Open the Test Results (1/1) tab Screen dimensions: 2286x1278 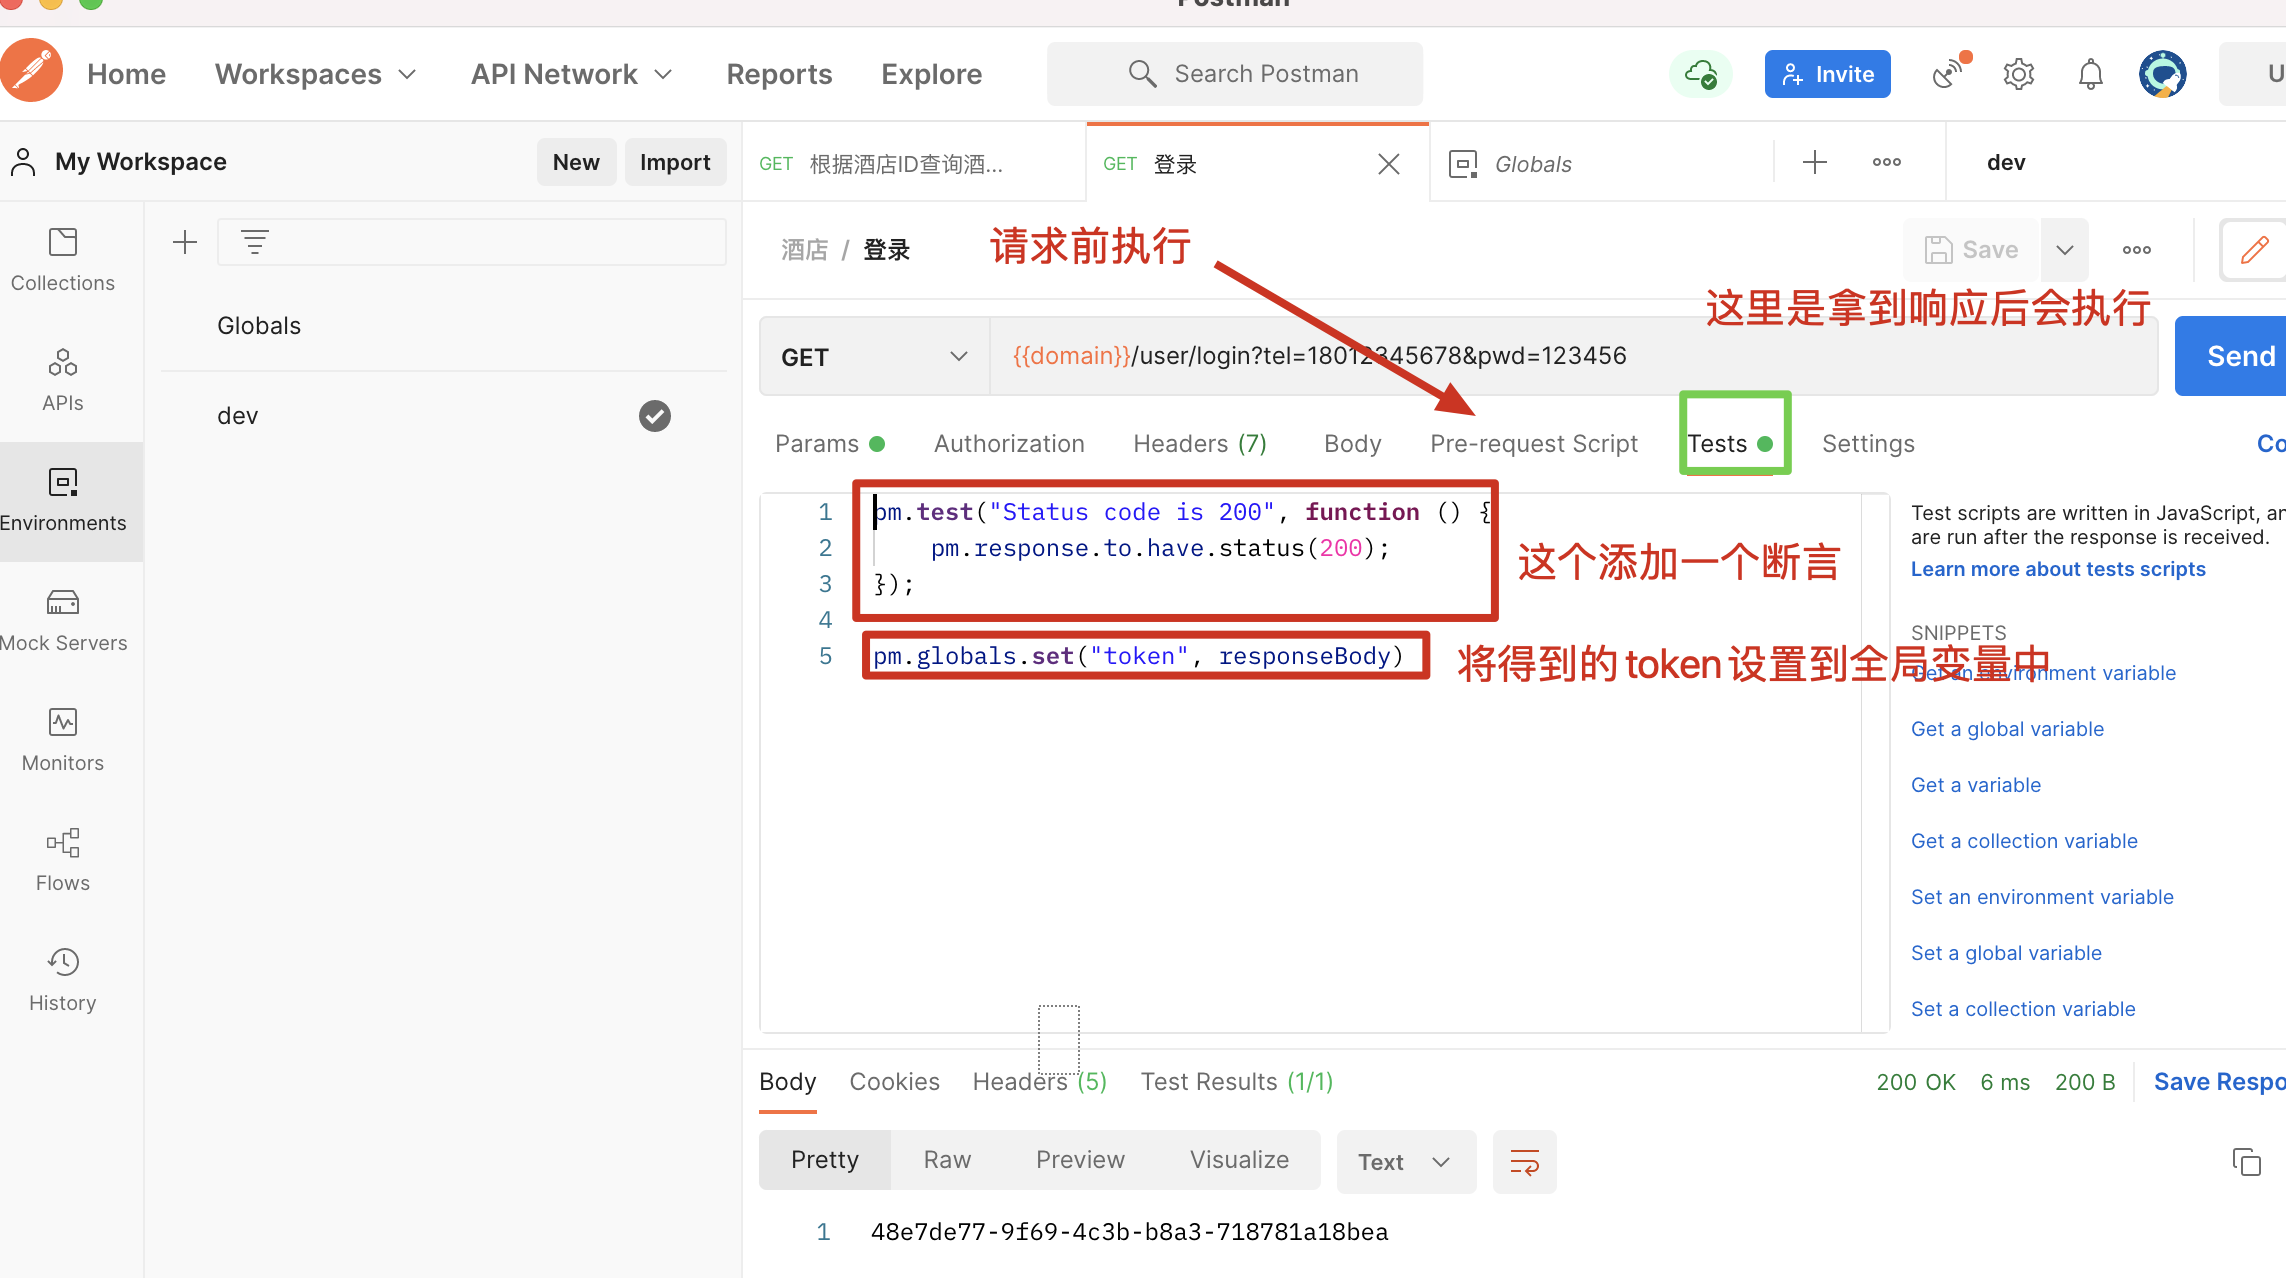click(1237, 1081)
